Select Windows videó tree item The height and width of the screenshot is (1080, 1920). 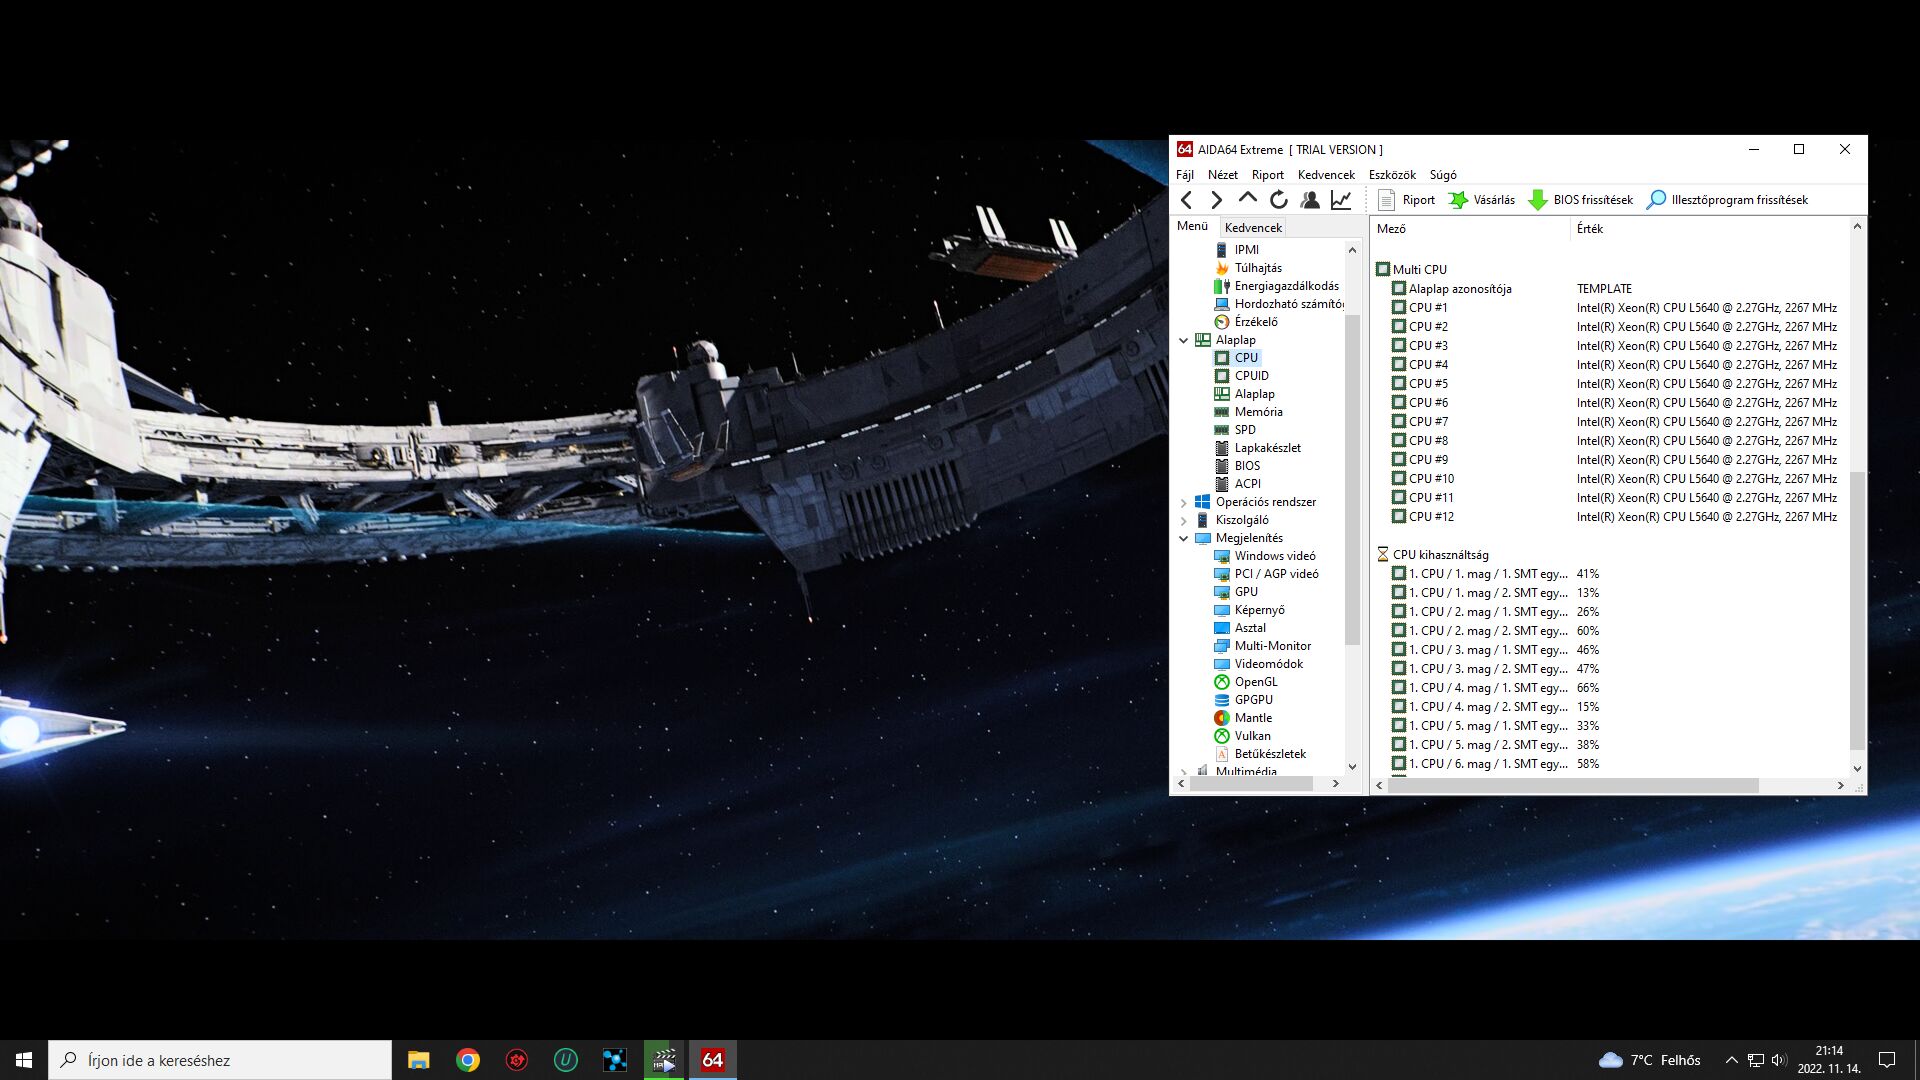[1265, 556]
